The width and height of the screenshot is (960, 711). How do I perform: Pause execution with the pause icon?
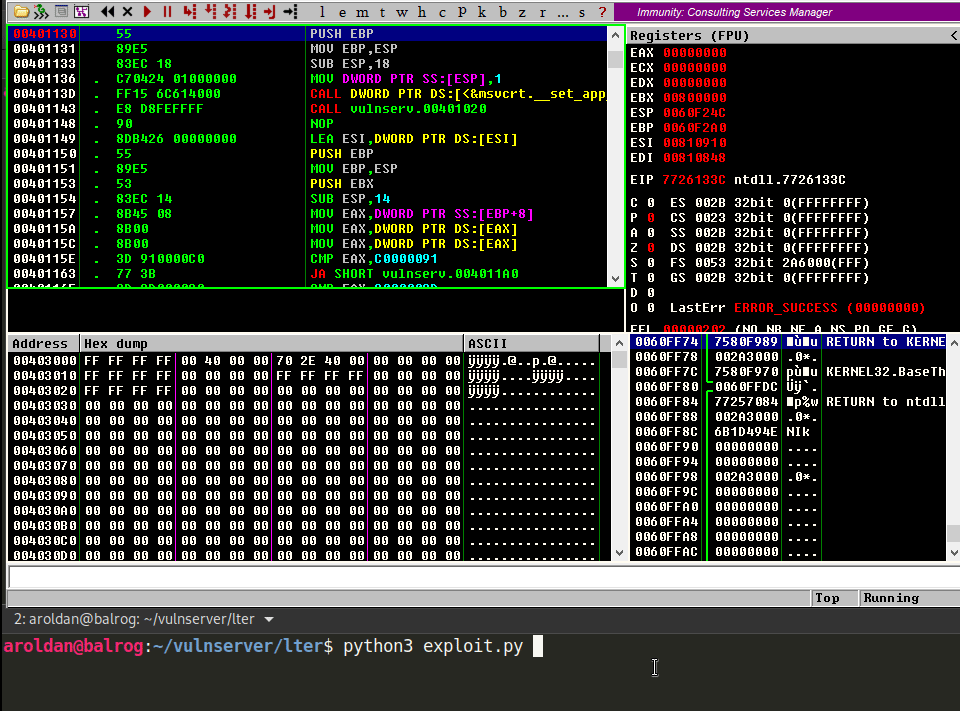coord(167,12)
